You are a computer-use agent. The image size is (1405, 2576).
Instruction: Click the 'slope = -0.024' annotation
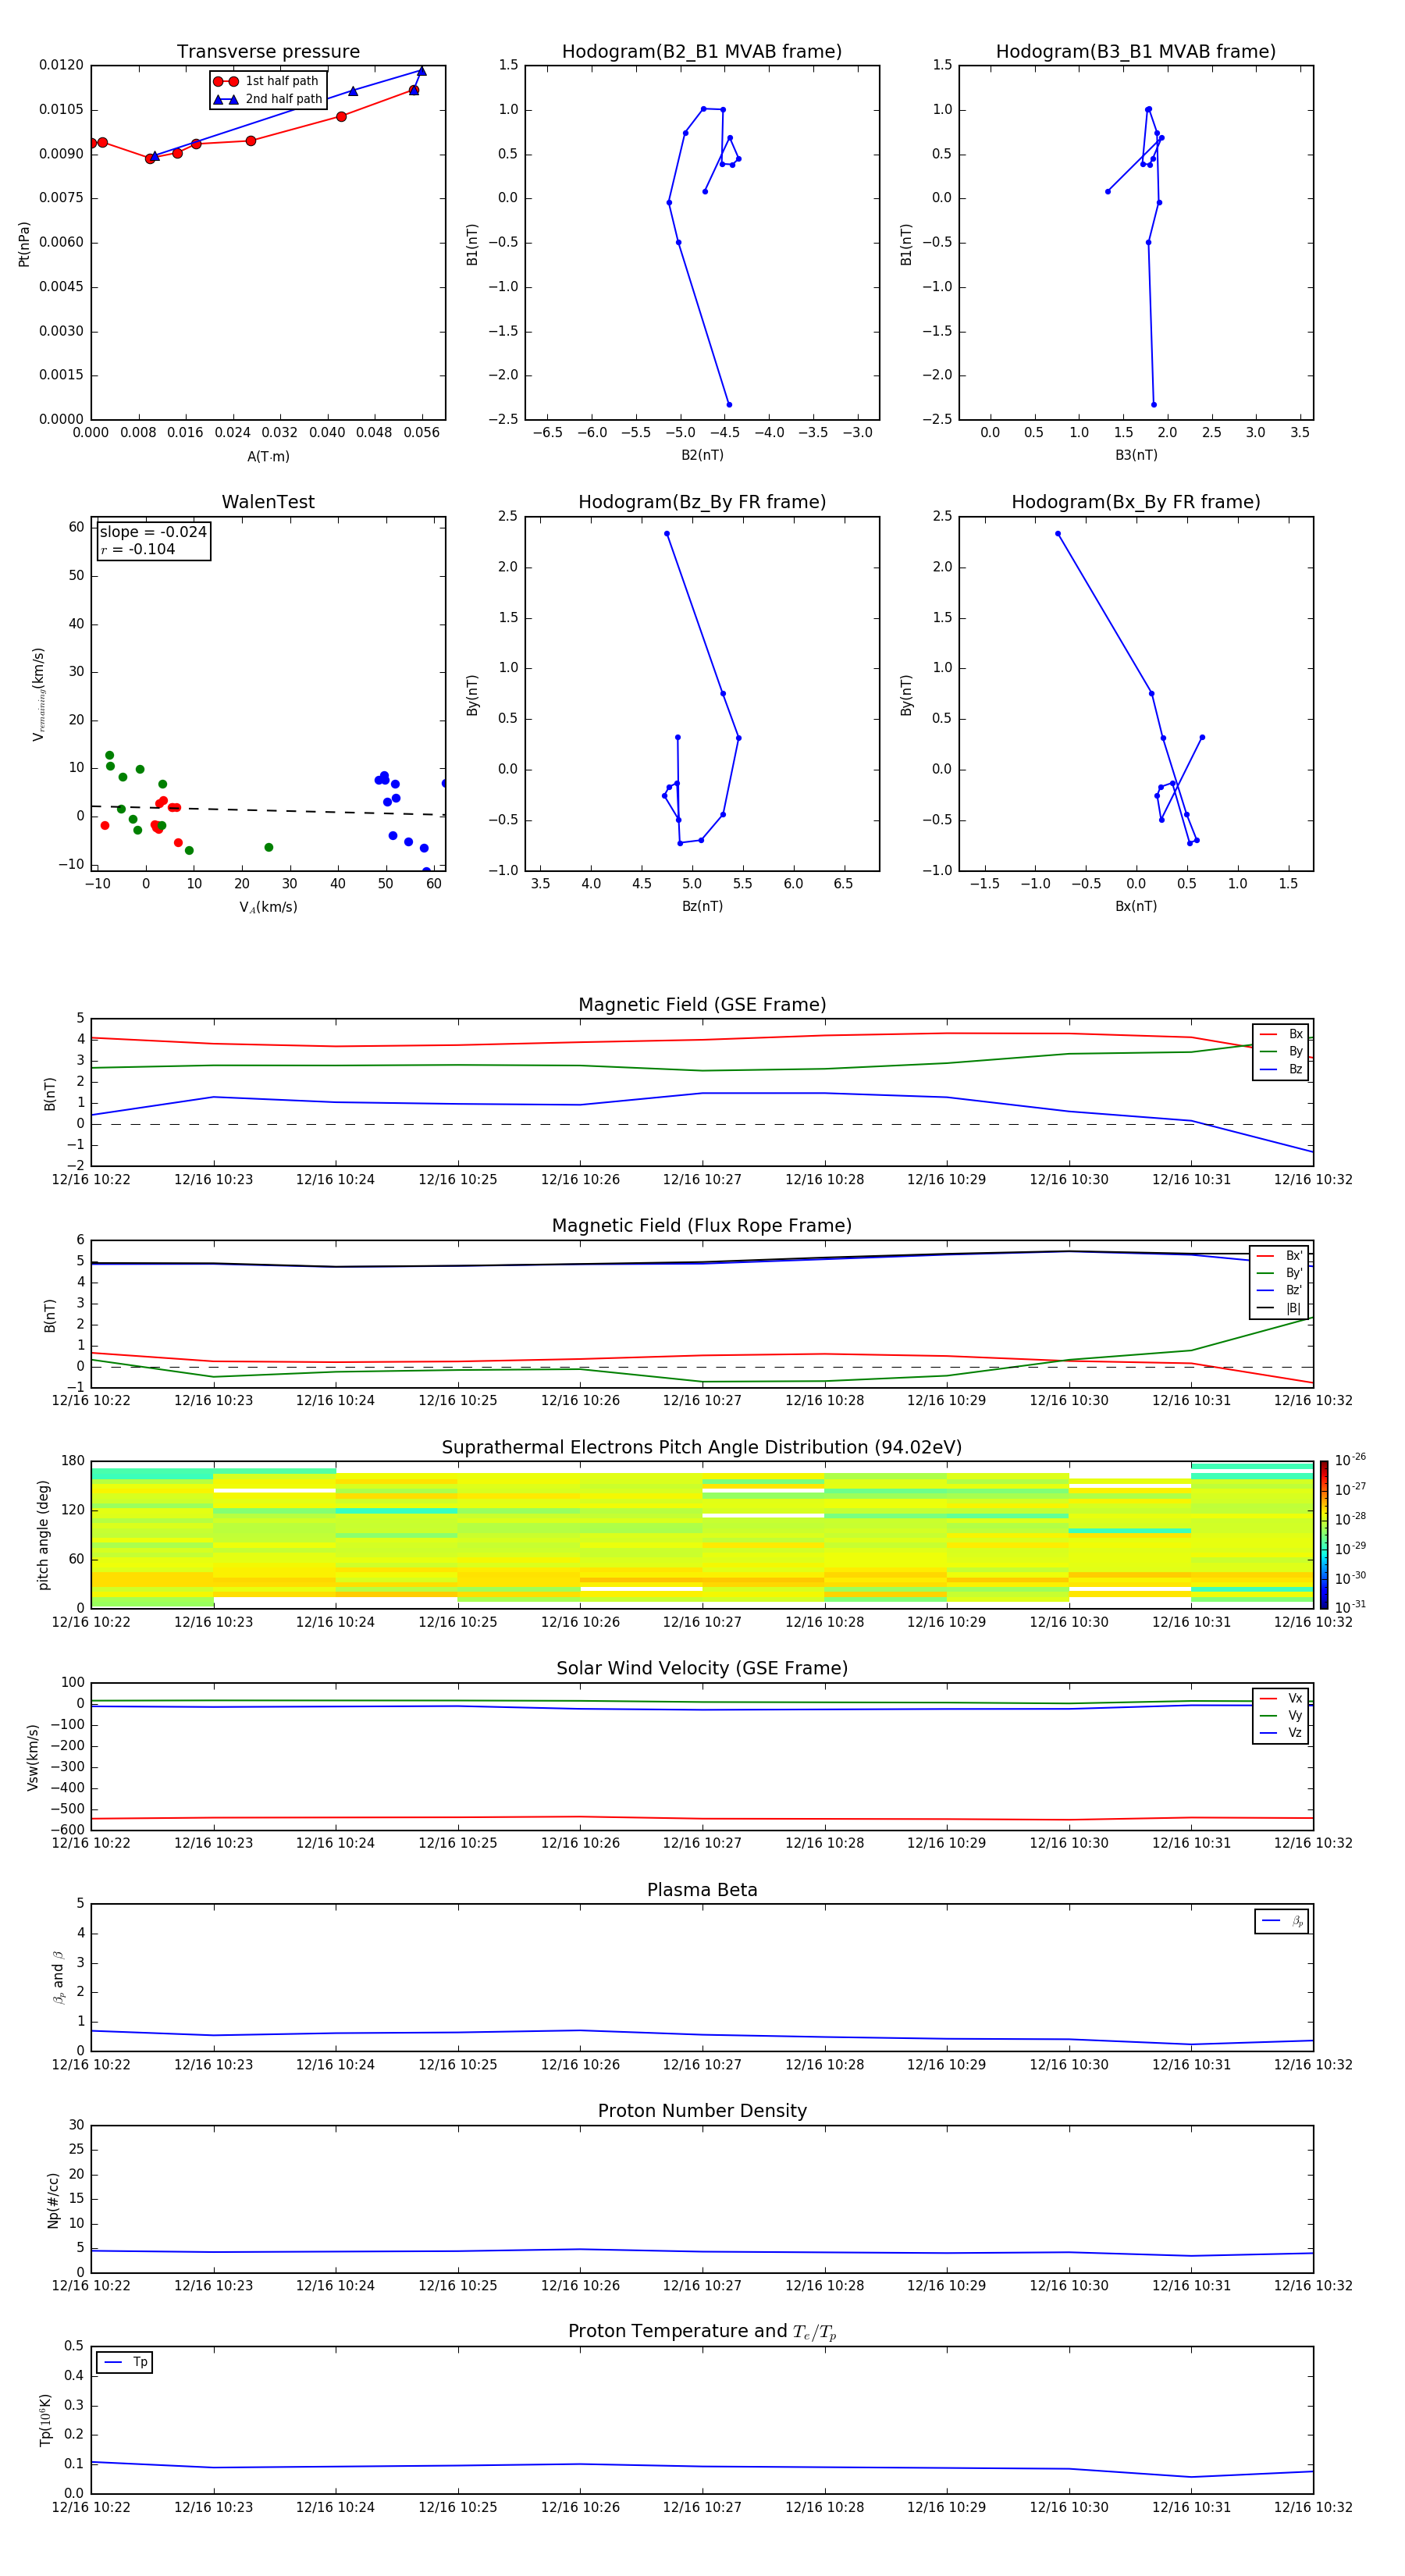(153, 532)
